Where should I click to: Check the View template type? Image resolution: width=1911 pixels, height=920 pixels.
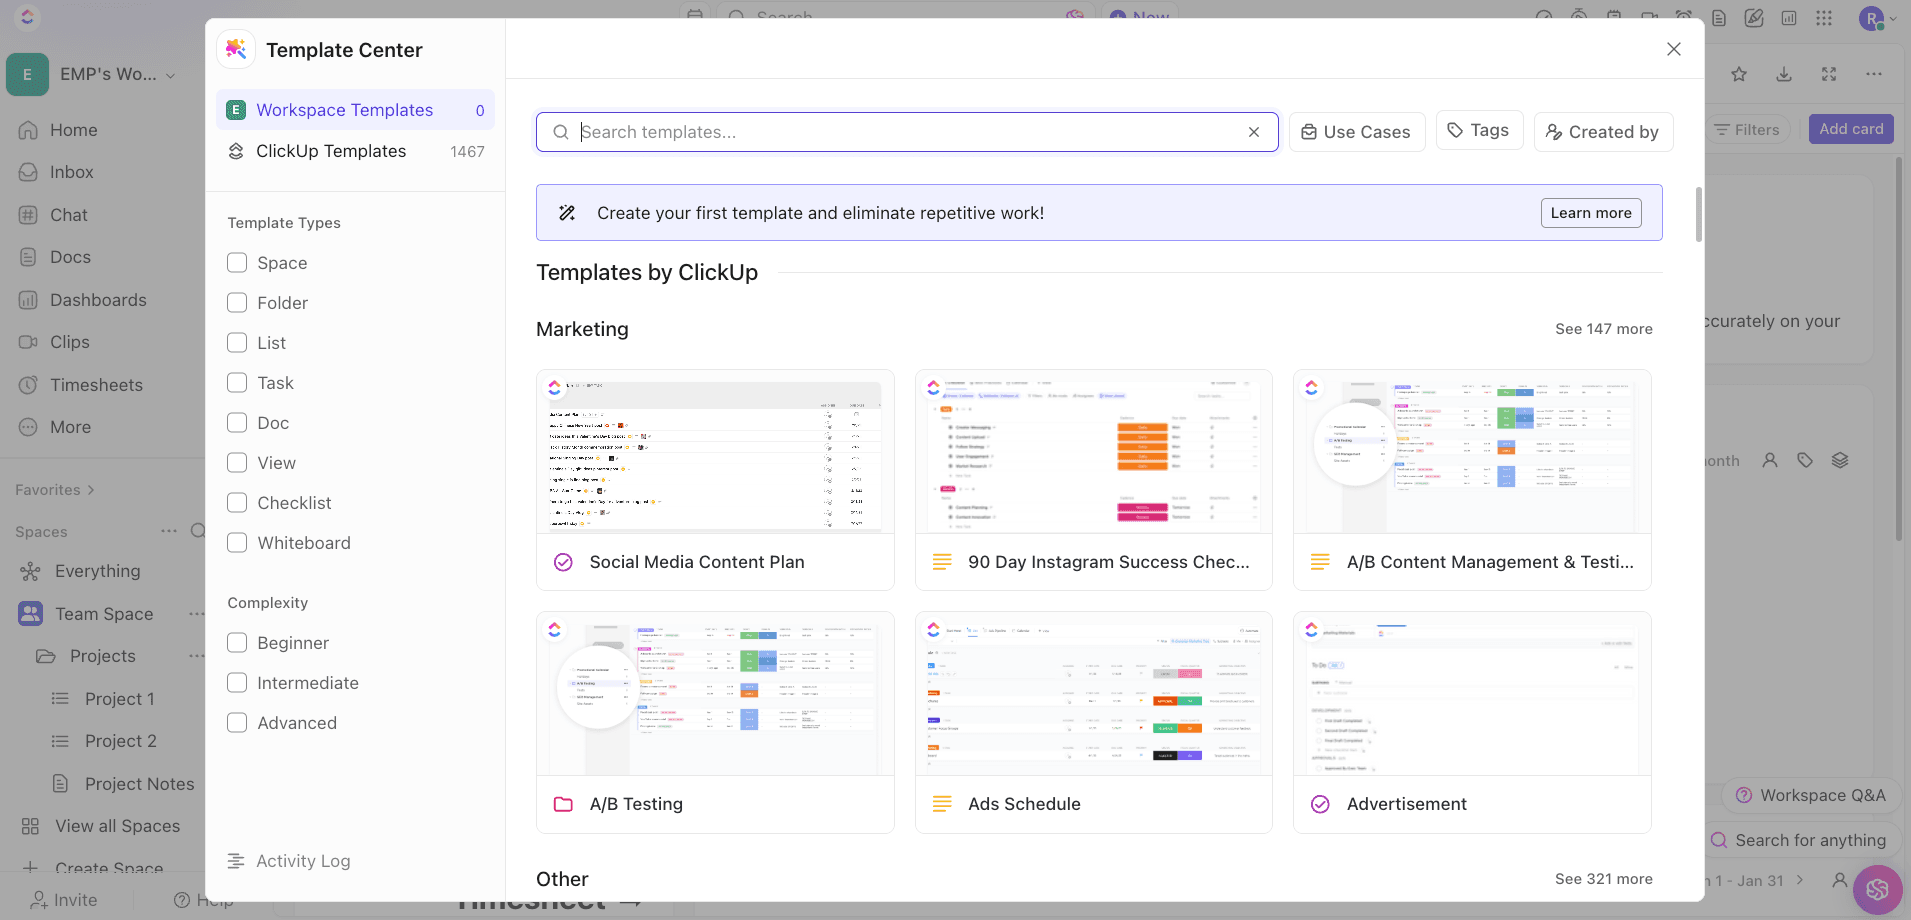(237, 463)
